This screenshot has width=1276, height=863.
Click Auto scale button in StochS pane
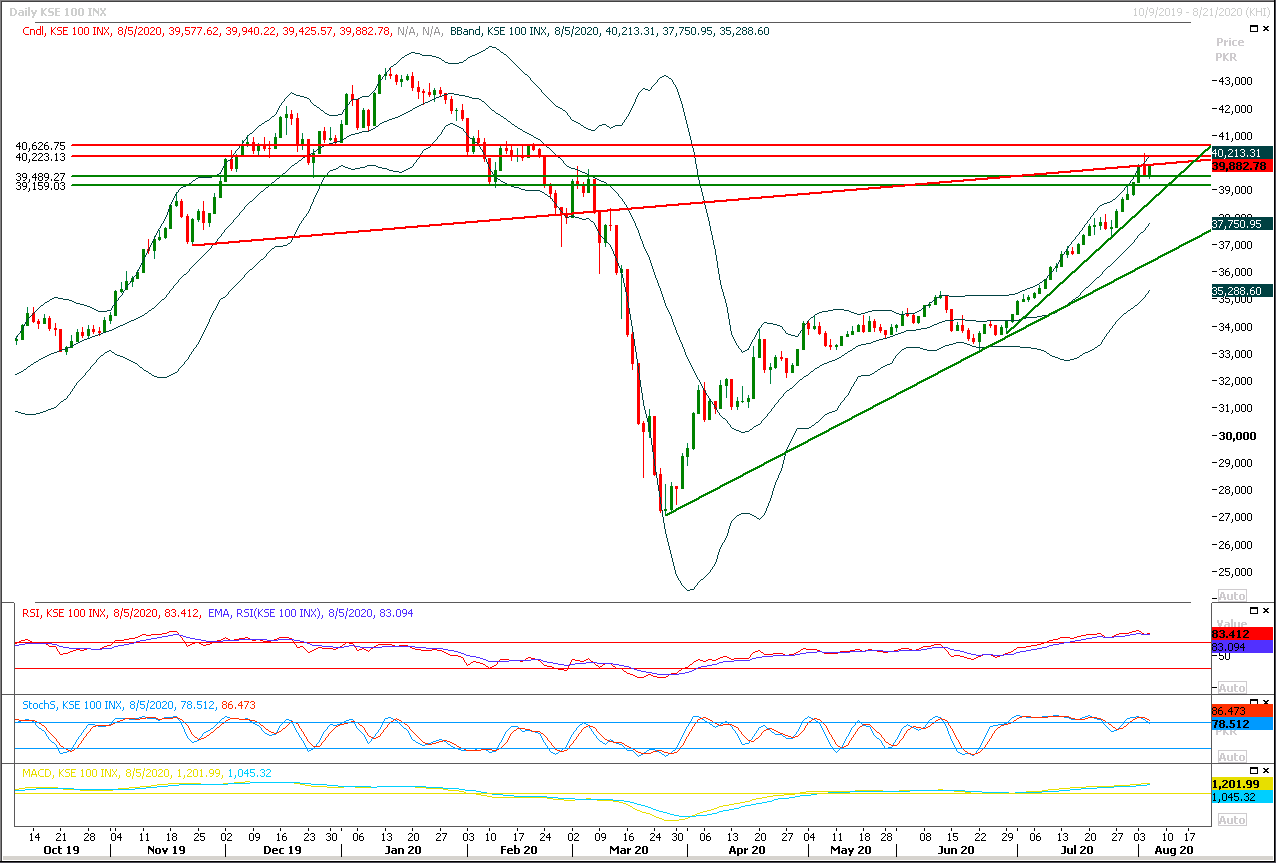pyautogui.click(x=1232, y=757)
